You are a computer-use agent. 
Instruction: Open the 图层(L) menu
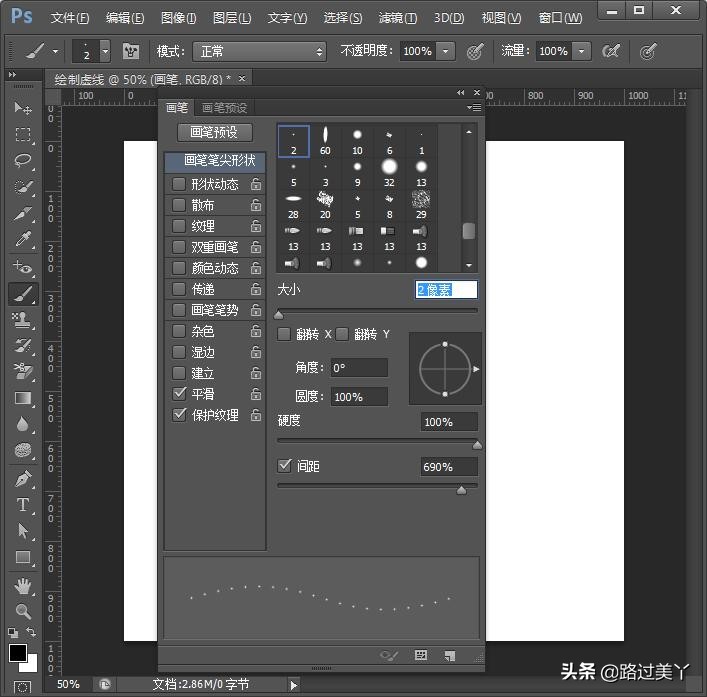(x=232, y=18)
